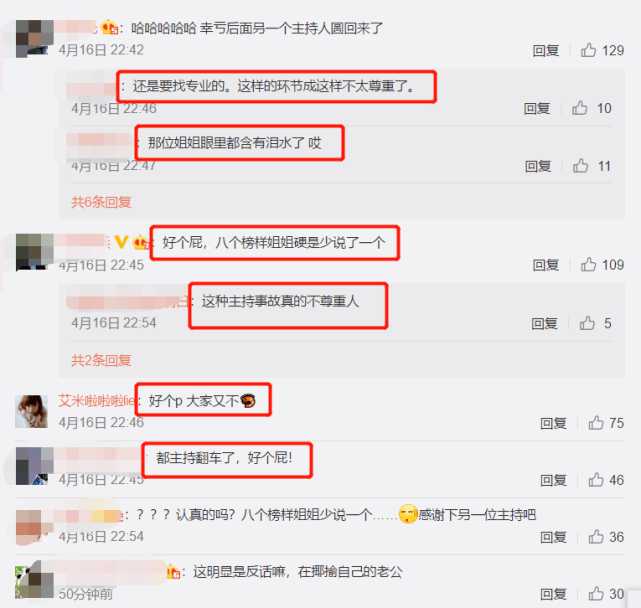This screenshot has height=608, width=641.
Task: Expand 共2条回复 replies
Action: tap(101, 360)
